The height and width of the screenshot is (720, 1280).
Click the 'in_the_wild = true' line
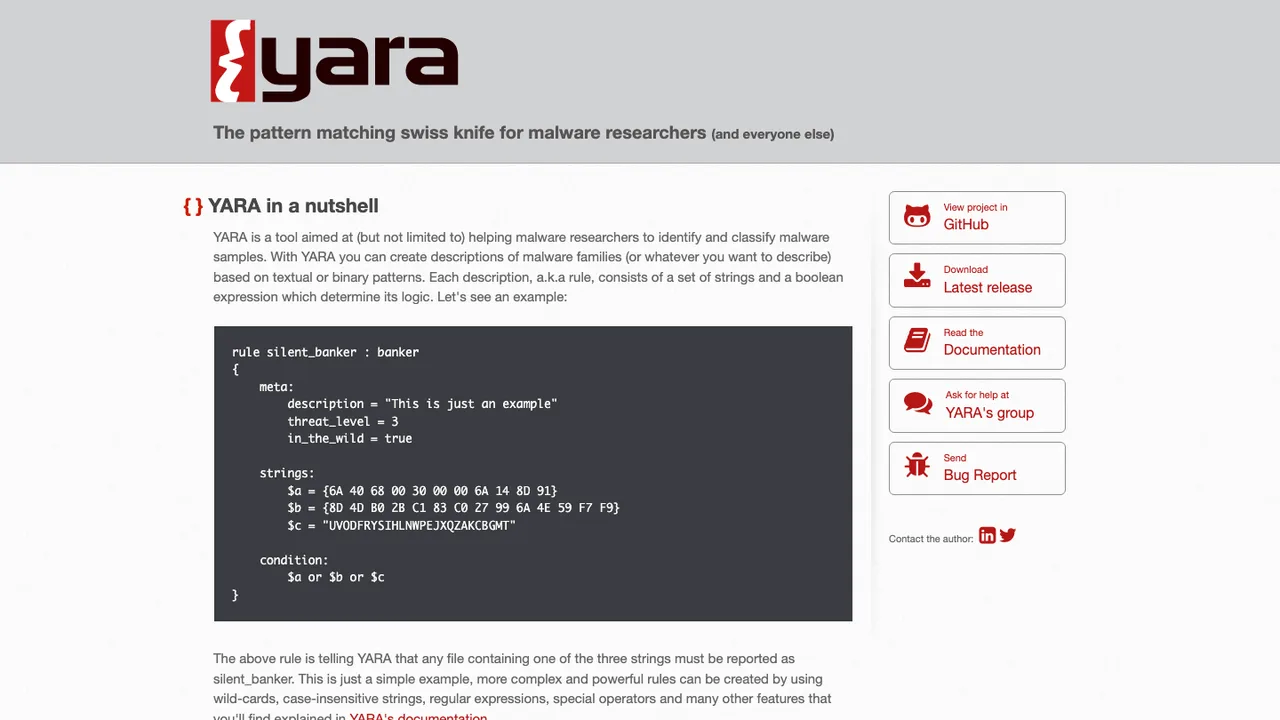pyautogui.click(x=350, y=438)
